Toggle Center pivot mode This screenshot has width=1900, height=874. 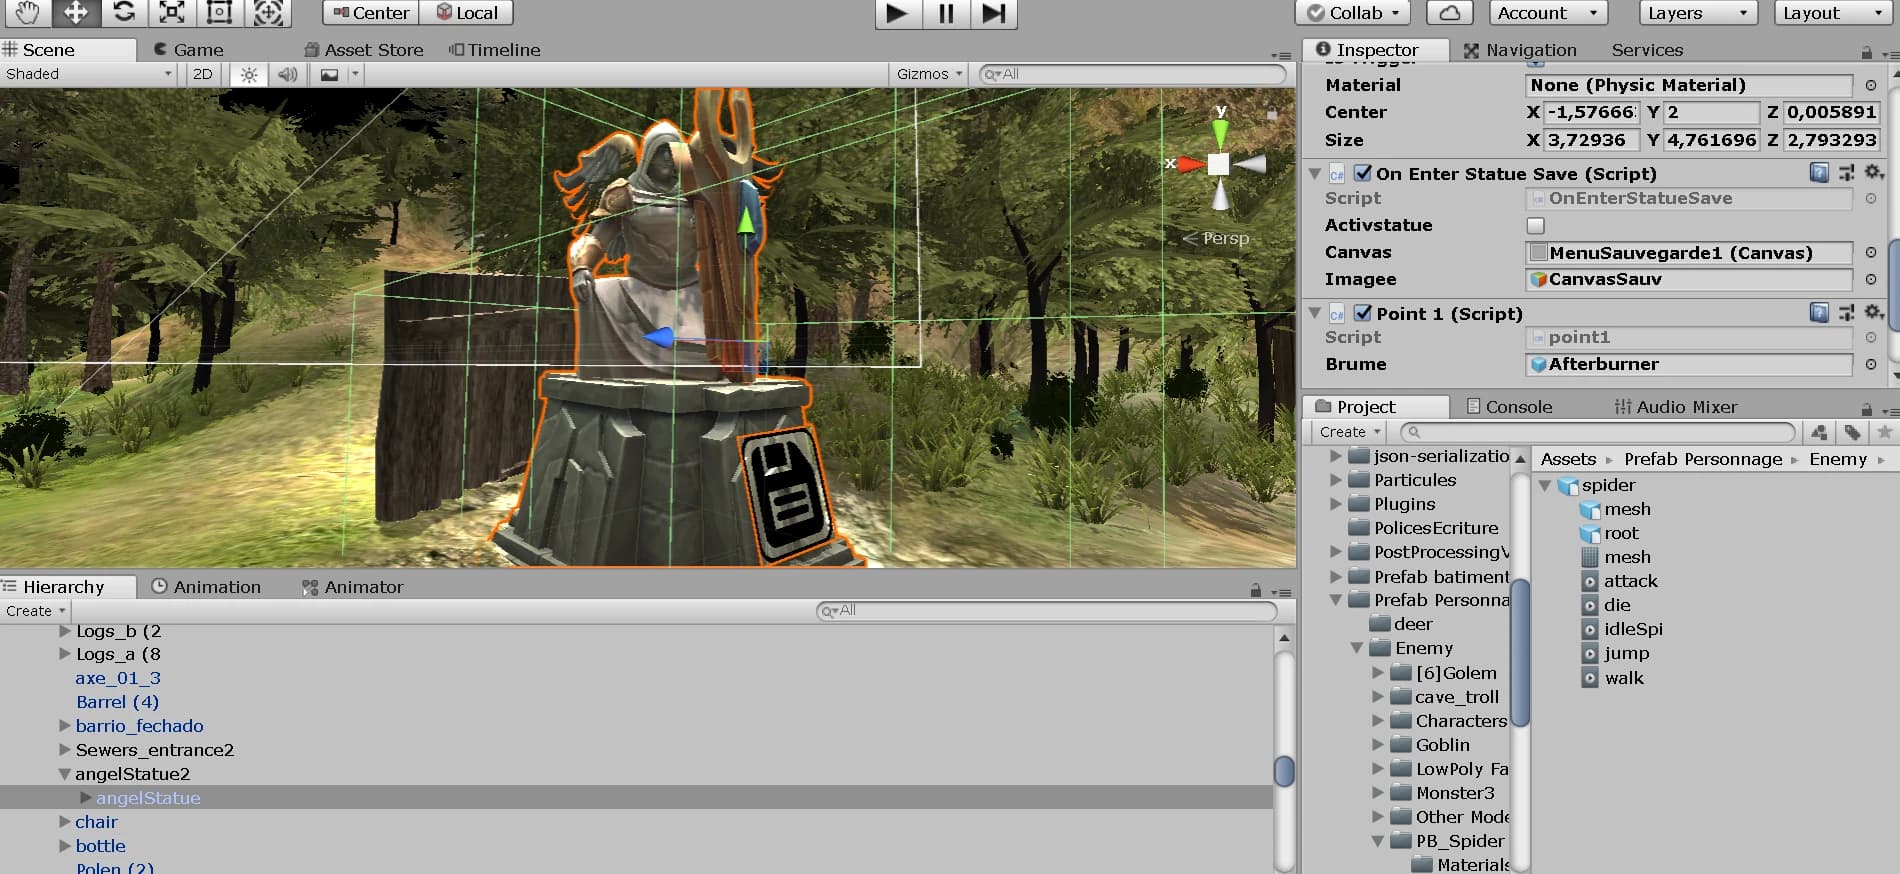[x=370, y=13]
